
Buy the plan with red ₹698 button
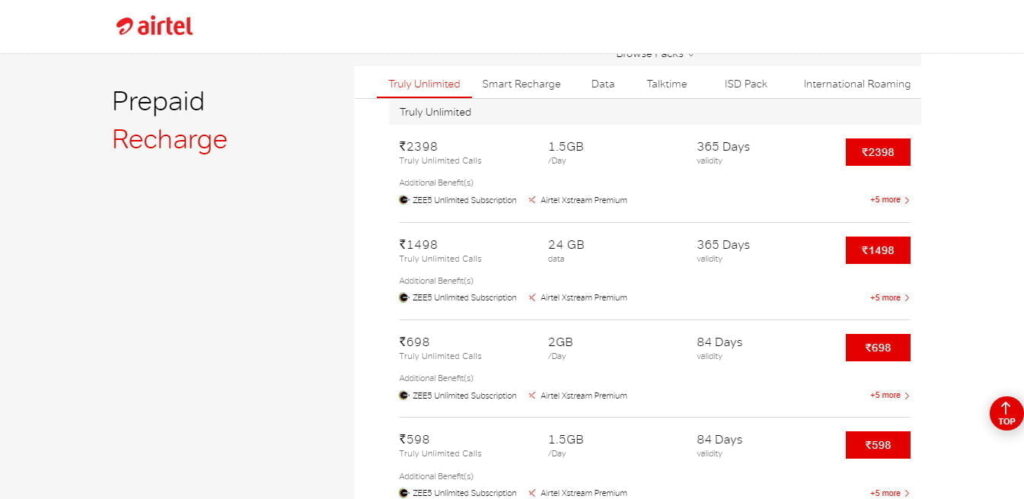pos(878,347)
